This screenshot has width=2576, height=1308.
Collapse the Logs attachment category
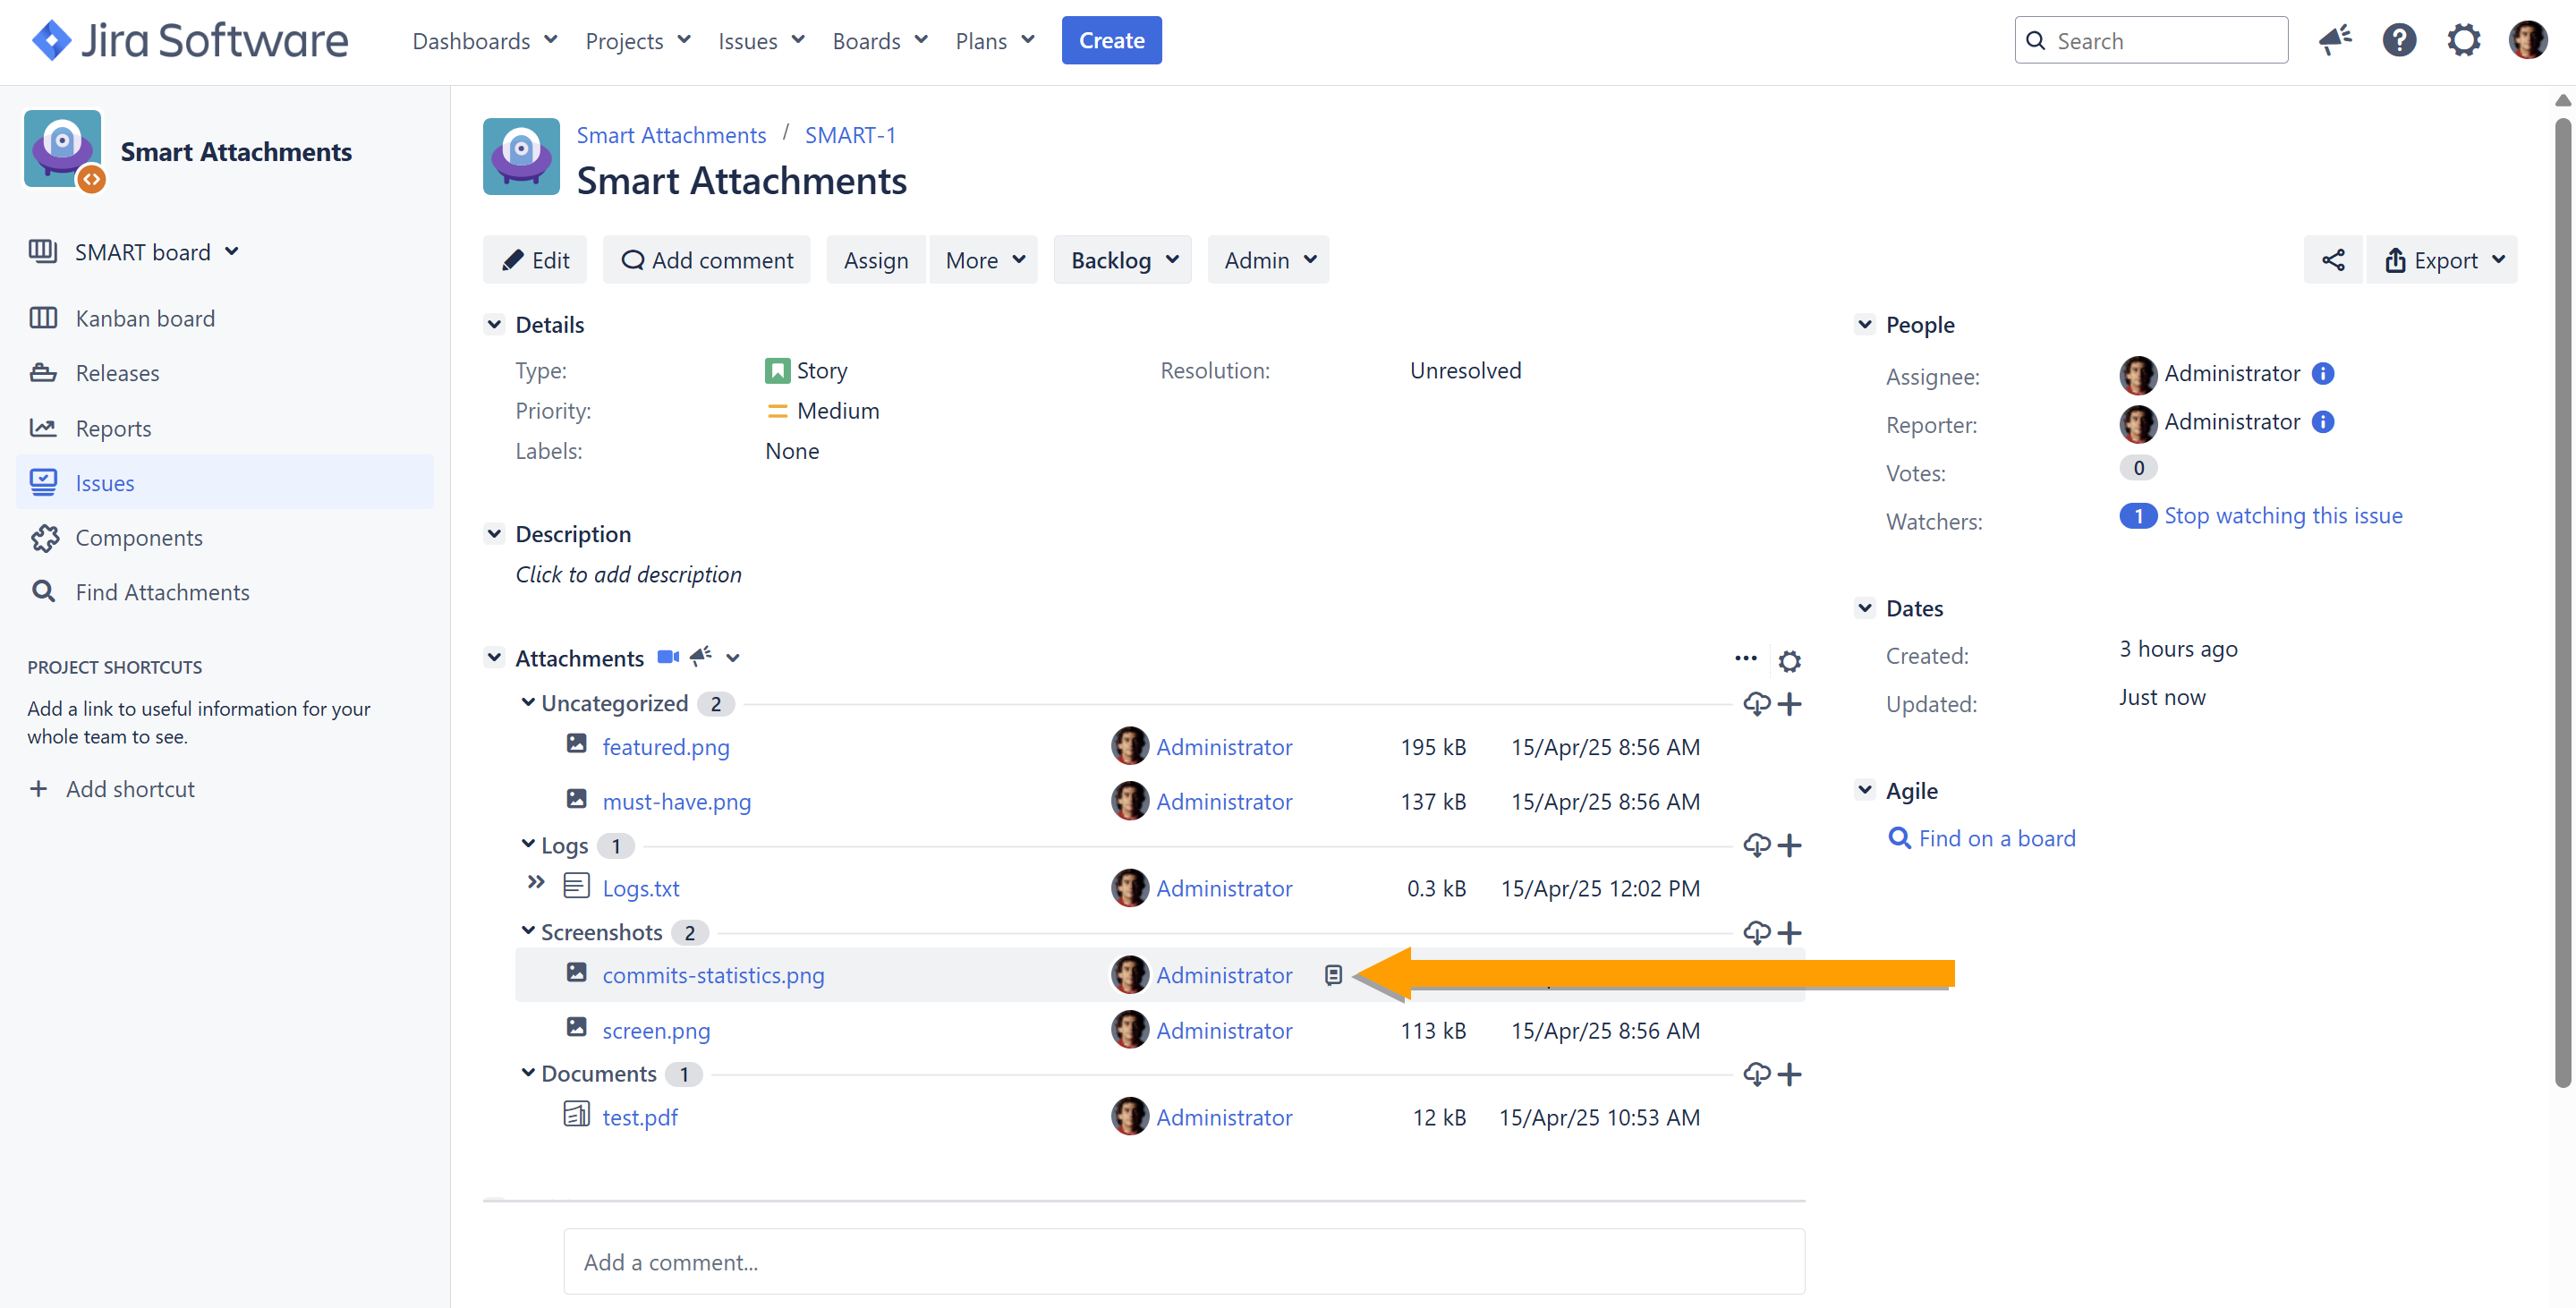tap(528, 844)
